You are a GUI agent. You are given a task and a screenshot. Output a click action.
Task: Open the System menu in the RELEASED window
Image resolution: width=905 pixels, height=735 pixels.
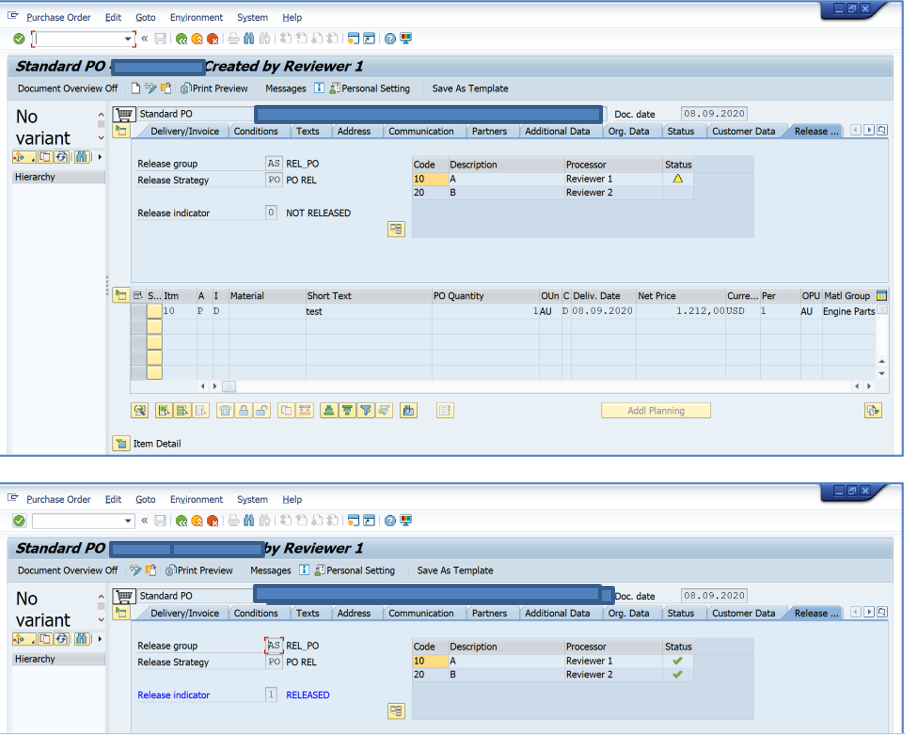coord(252,499)
